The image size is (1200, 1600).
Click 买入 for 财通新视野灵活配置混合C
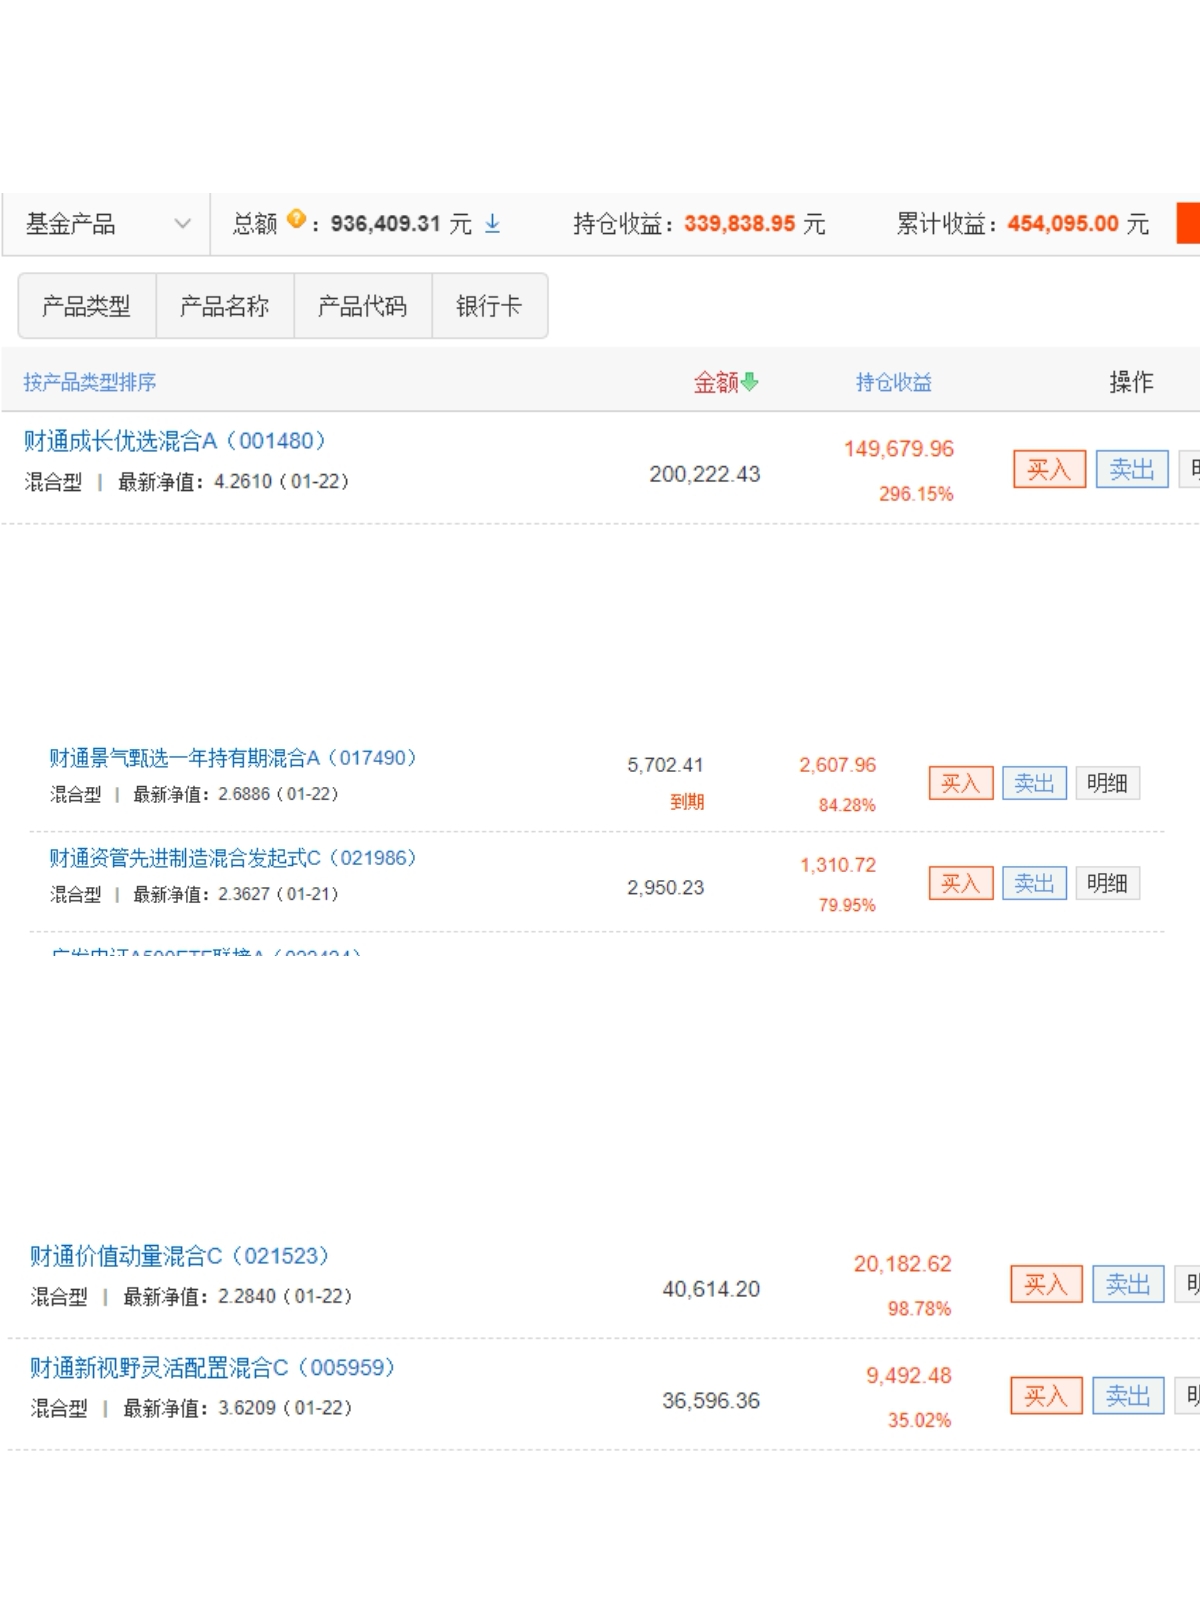tap(1046, 1395)
